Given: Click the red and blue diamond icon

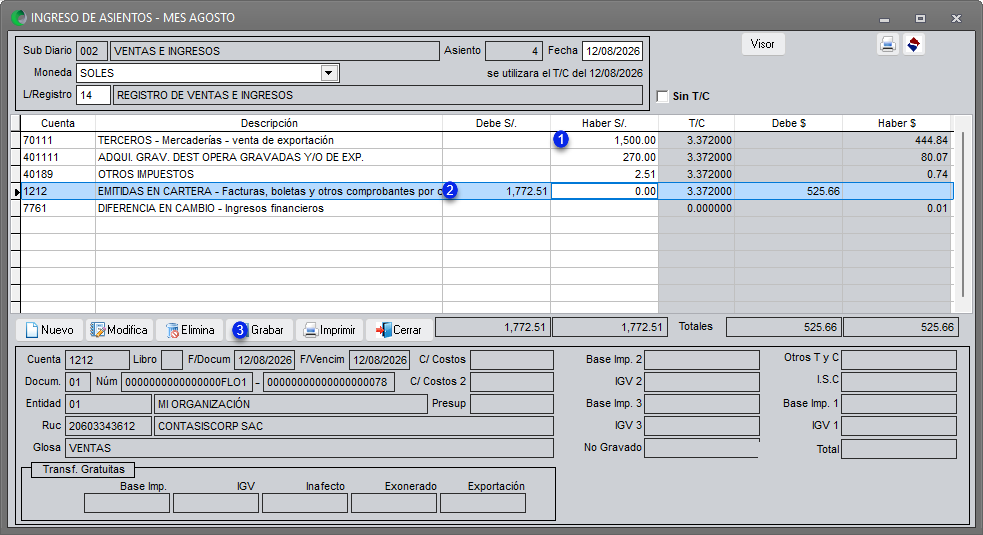Looking at the screenshot, I should (913, 45).
